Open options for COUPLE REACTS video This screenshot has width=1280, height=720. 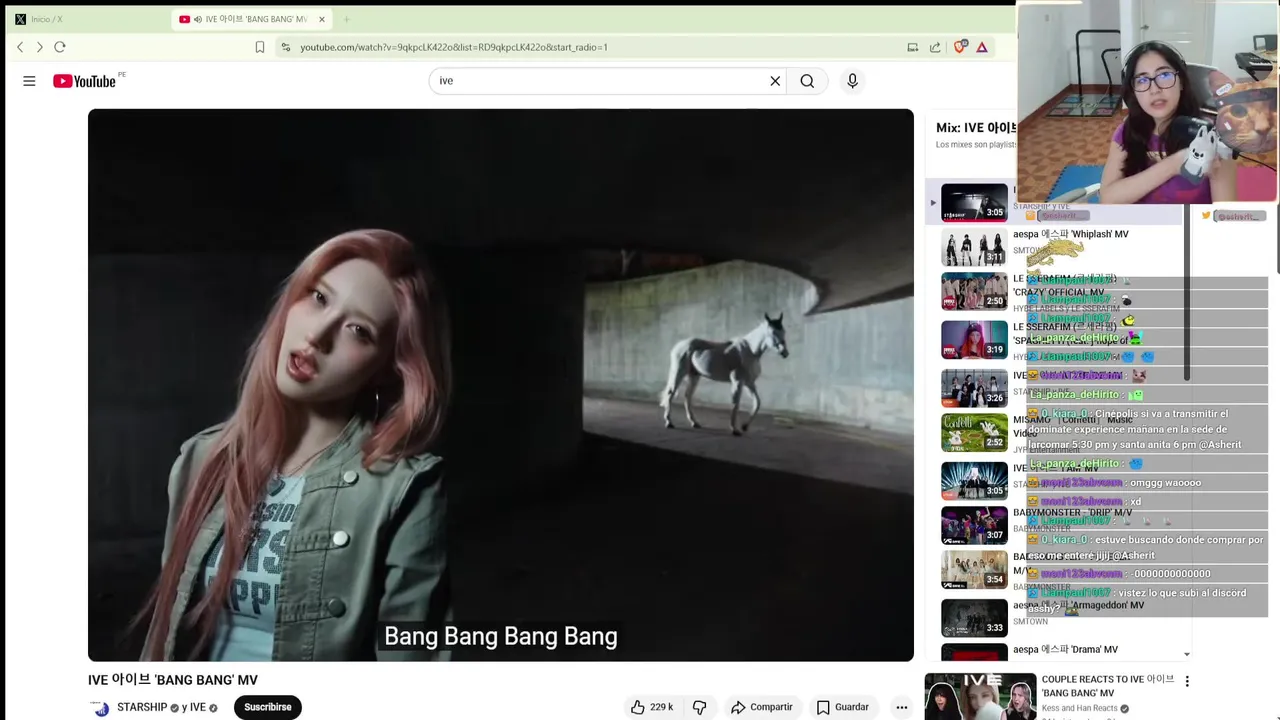[1187, 681]
